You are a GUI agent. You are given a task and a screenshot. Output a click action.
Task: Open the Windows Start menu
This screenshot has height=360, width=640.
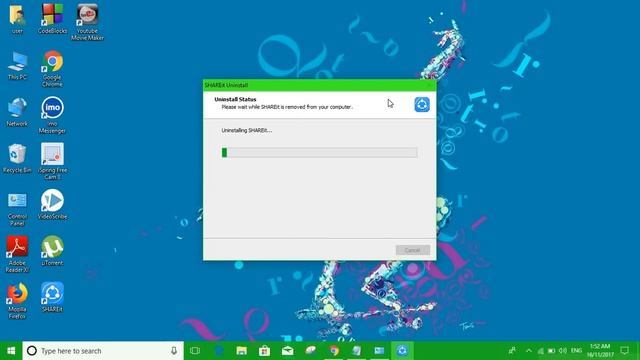click(x=11, y=351)
